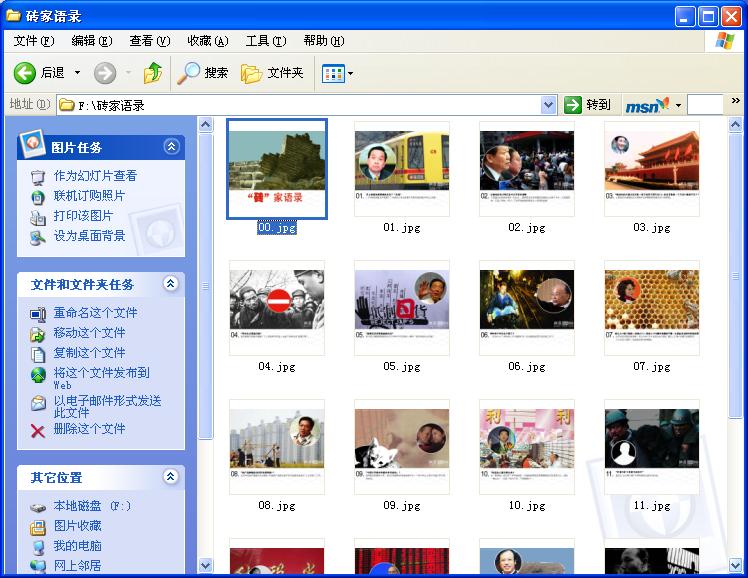Click the printer icon beside 打印该图片

pos(38,217)
